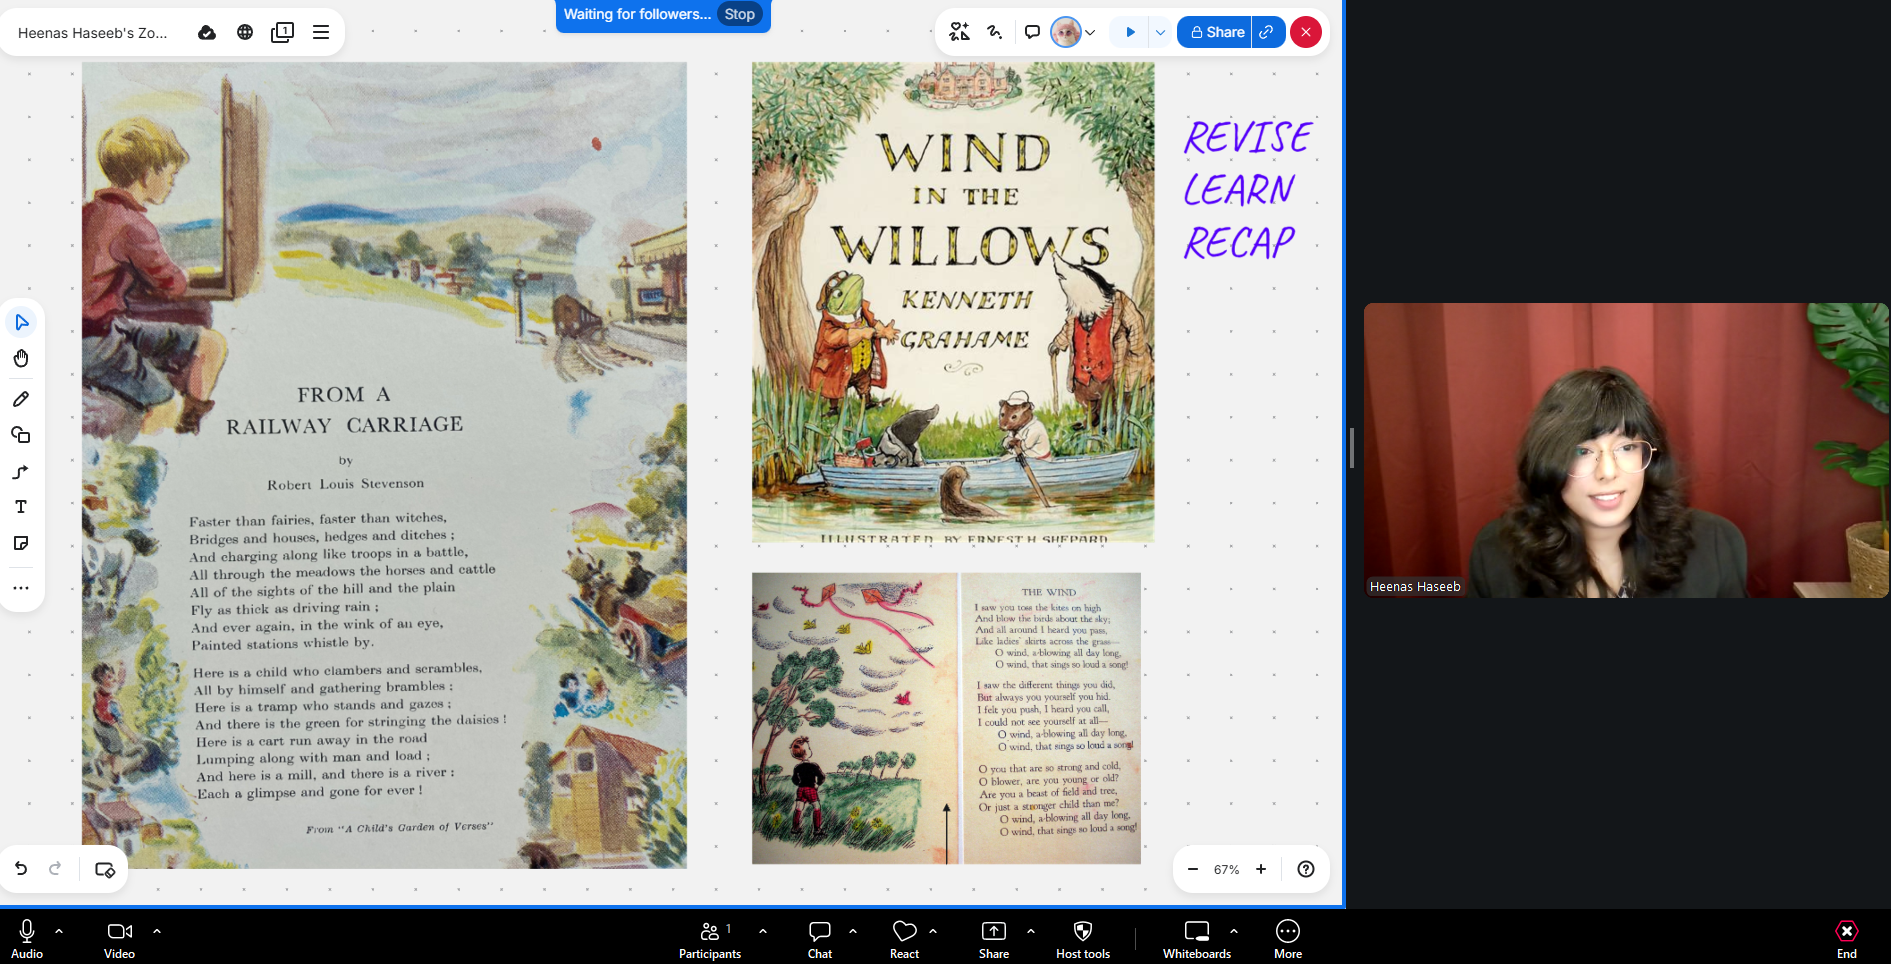Select the arrow Select tool
This screenshot has width=1891, height=964.
tap(21, 322)
